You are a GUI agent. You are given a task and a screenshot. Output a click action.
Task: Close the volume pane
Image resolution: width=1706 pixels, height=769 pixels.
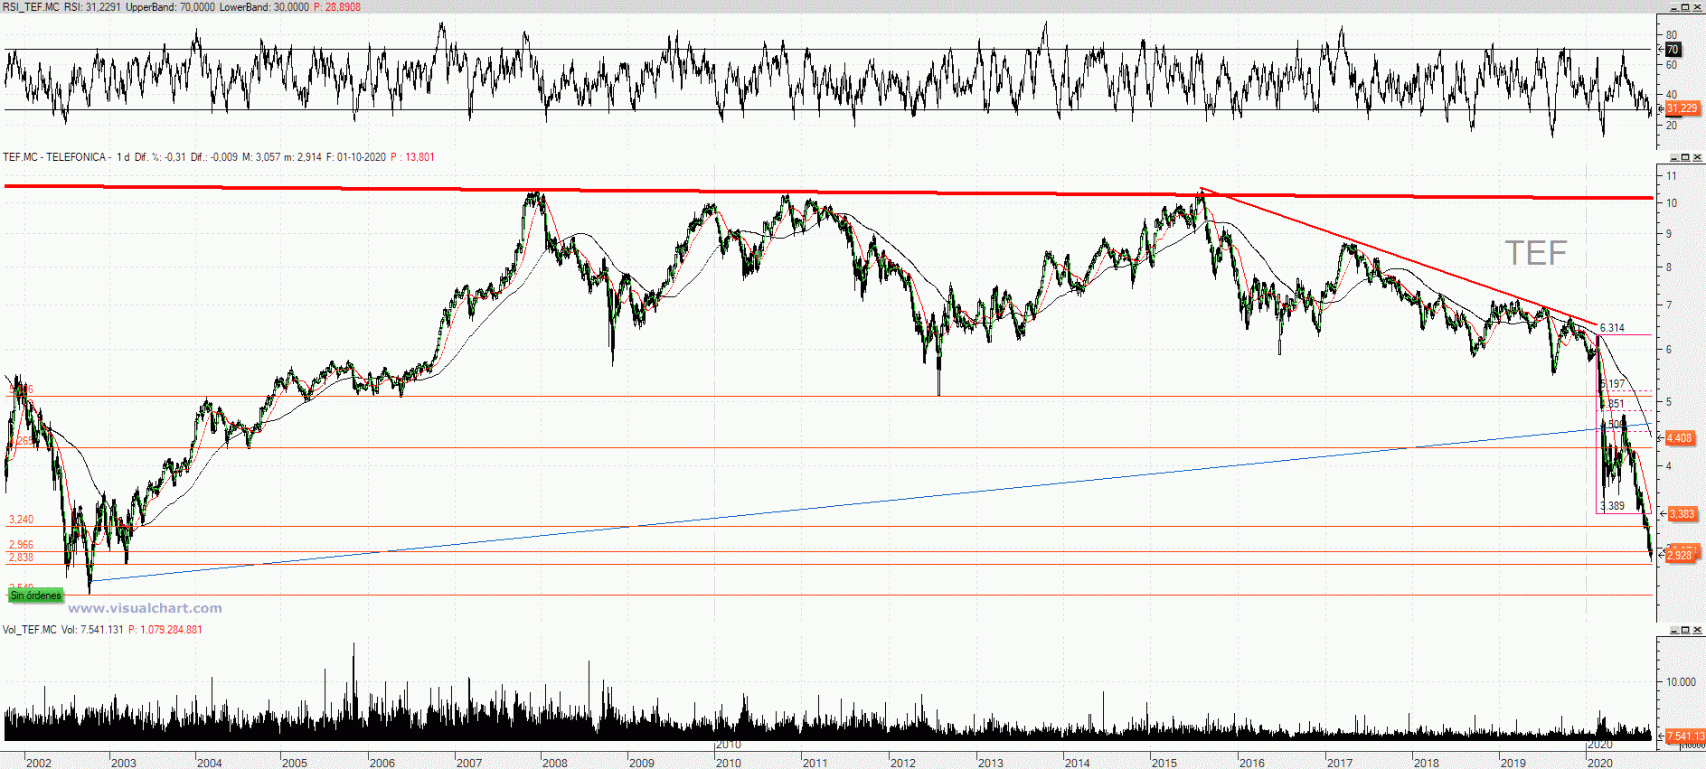(x=1697, y=630)
